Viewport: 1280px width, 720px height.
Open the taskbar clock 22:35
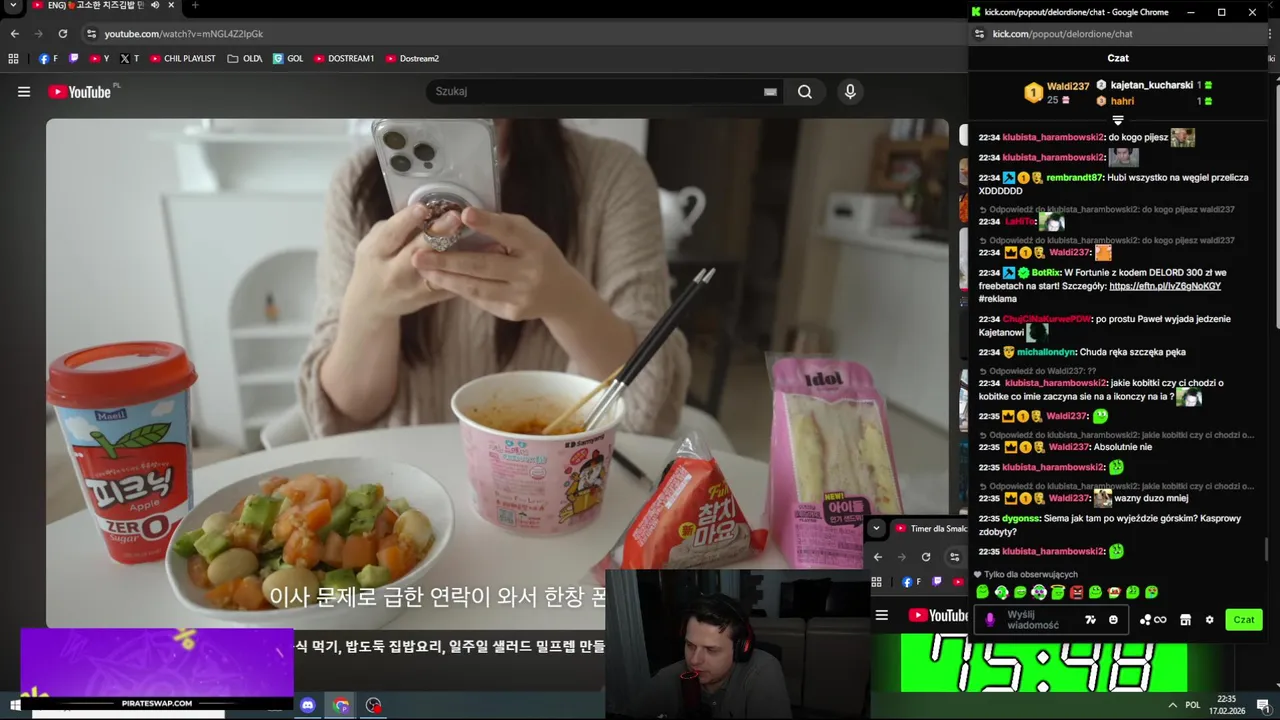tap(1226, 705)
